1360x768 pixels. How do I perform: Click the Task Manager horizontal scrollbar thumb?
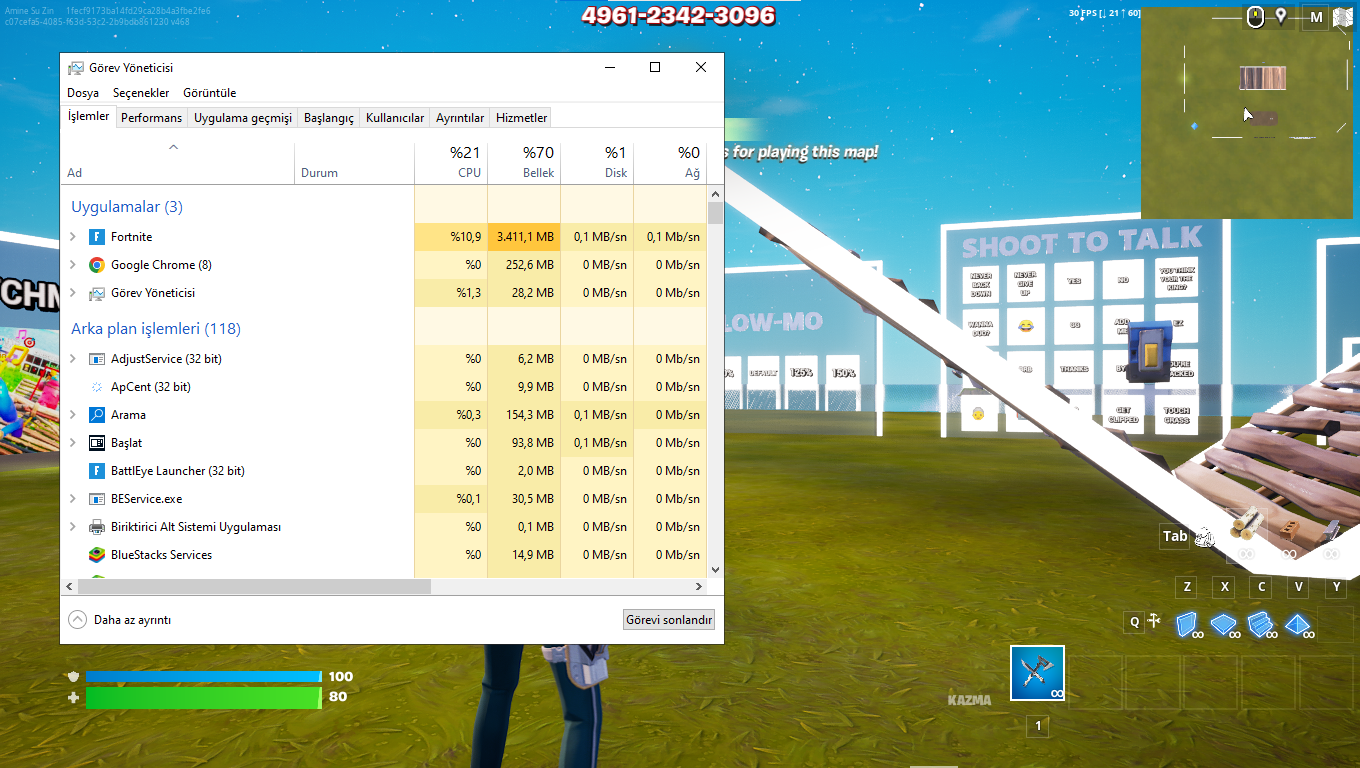click(x=254, y=586)
